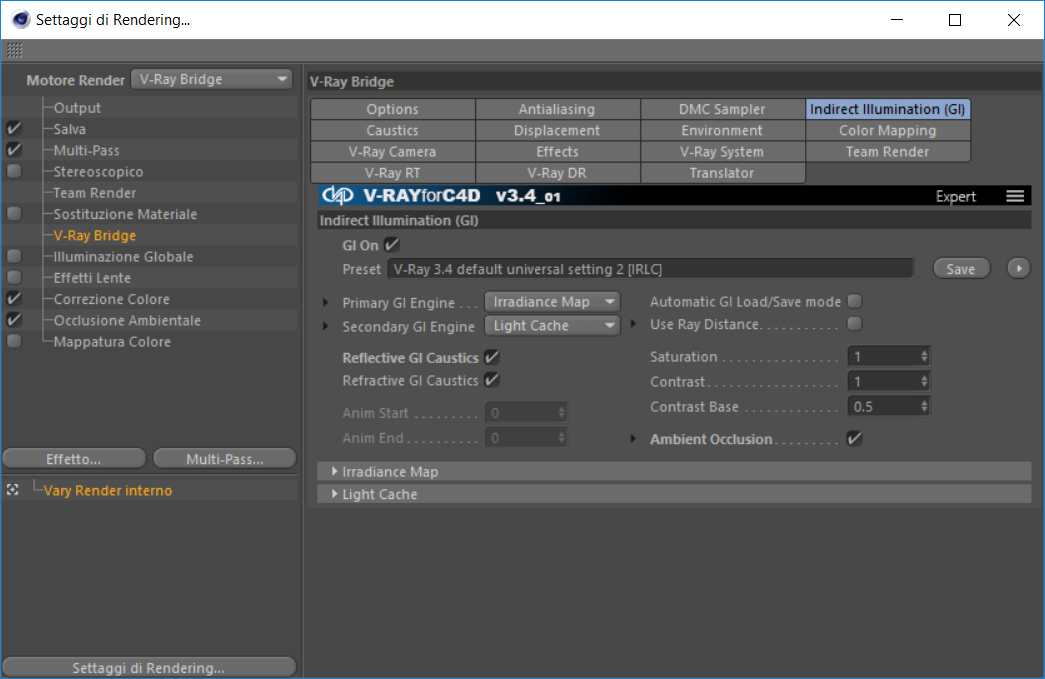Expand Secondary GI Engine arrow
This screenshot has height=679, width=1045.
326,327
